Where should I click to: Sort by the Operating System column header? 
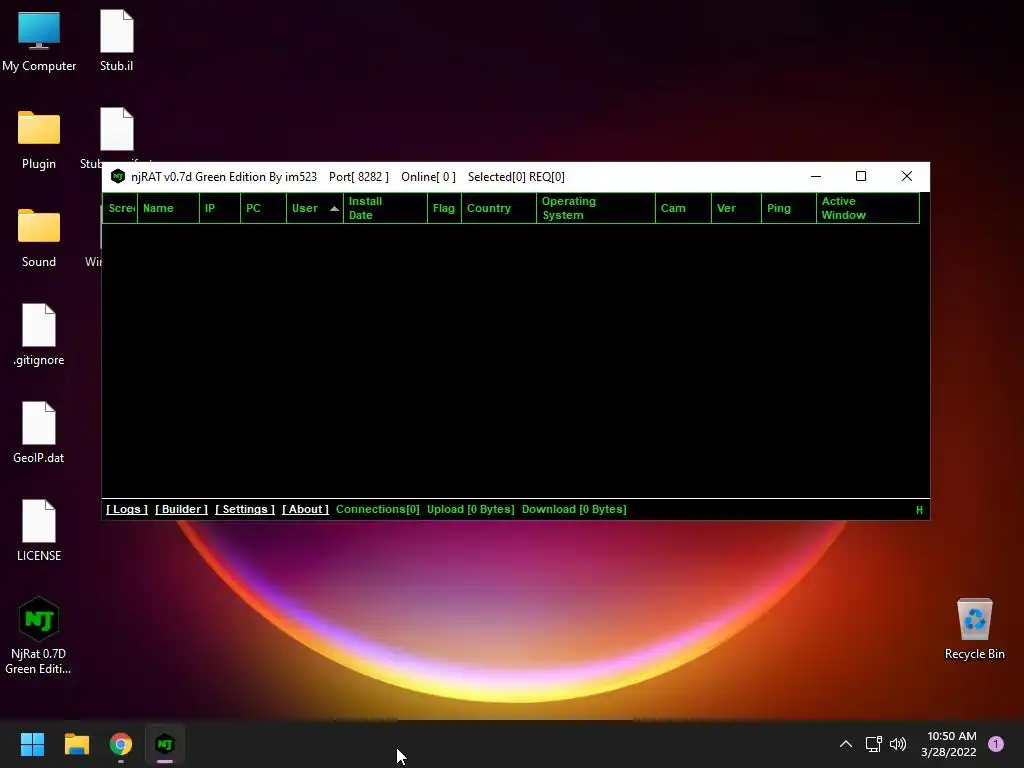click(596, 208)
